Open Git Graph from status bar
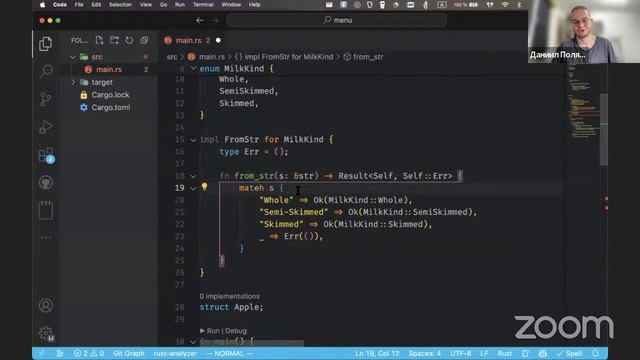 tap(129, 353)
